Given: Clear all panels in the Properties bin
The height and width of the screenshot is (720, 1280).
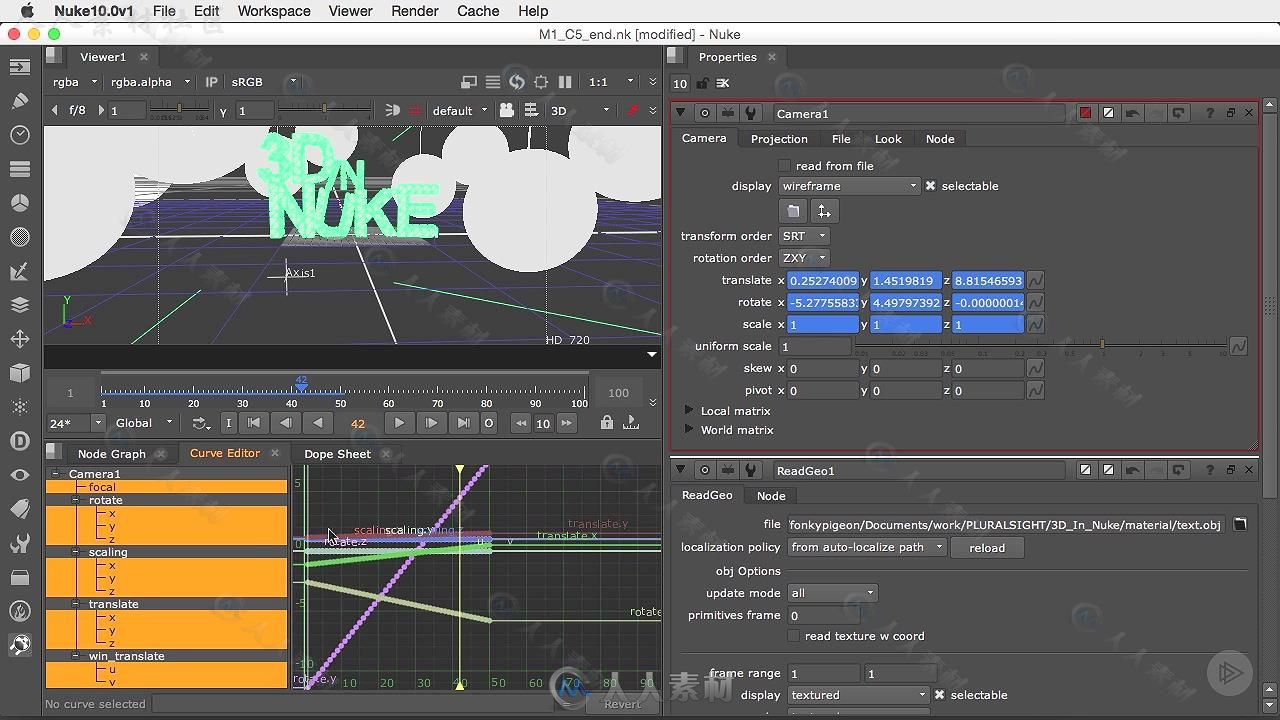Looking at the screenshot, I should click(723, 83).
